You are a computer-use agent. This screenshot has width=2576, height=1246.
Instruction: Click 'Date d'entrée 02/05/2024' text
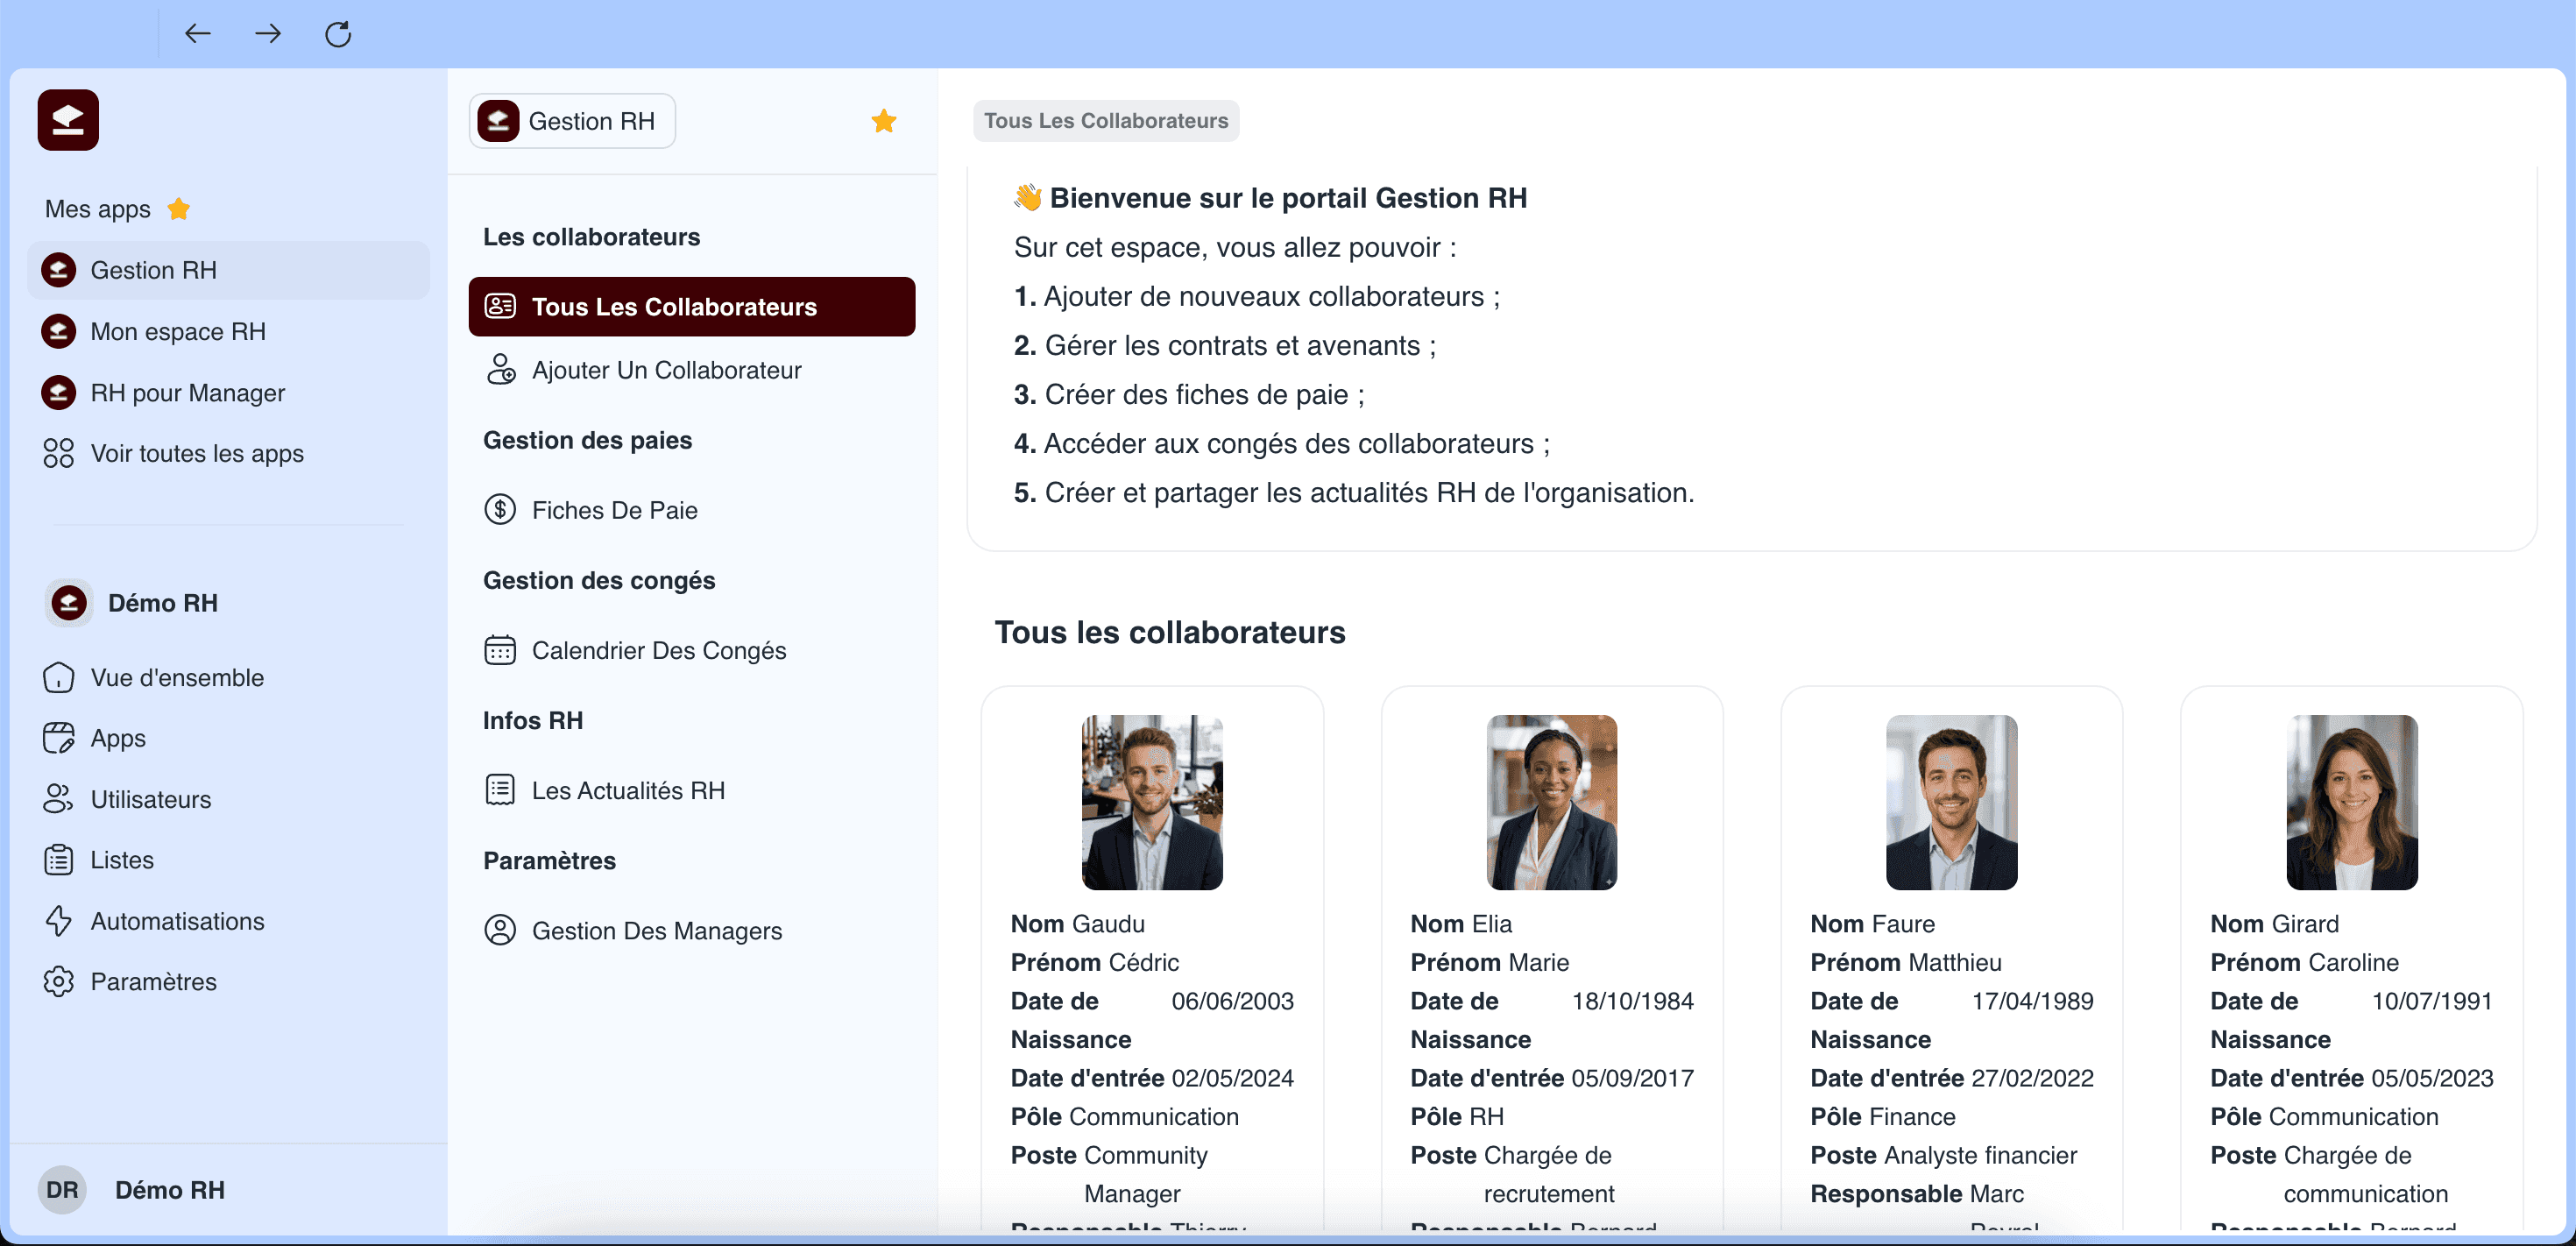(1152, 1078)
